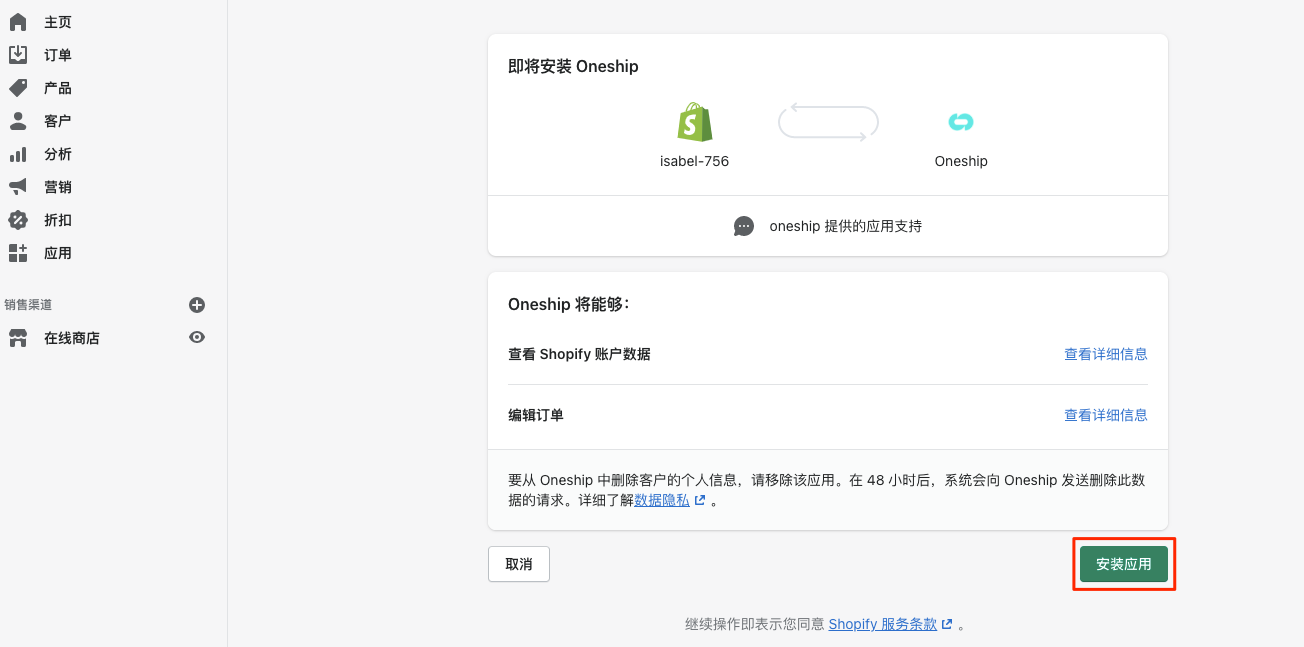Open 折扣 in the sidebar
The width and height of the screenshot is (1304, 647).
pos(58,220)
